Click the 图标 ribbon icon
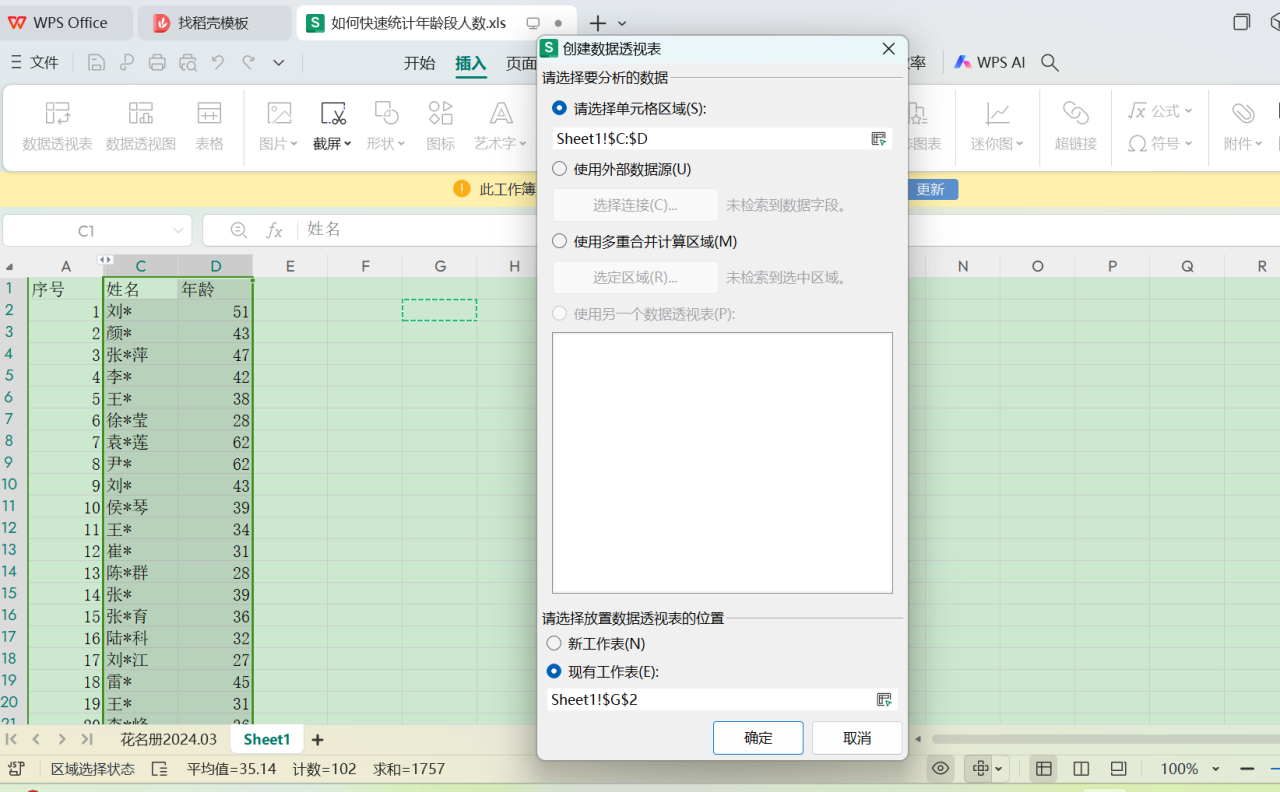This screenshot has width=1280, height=792. [440, 124]
